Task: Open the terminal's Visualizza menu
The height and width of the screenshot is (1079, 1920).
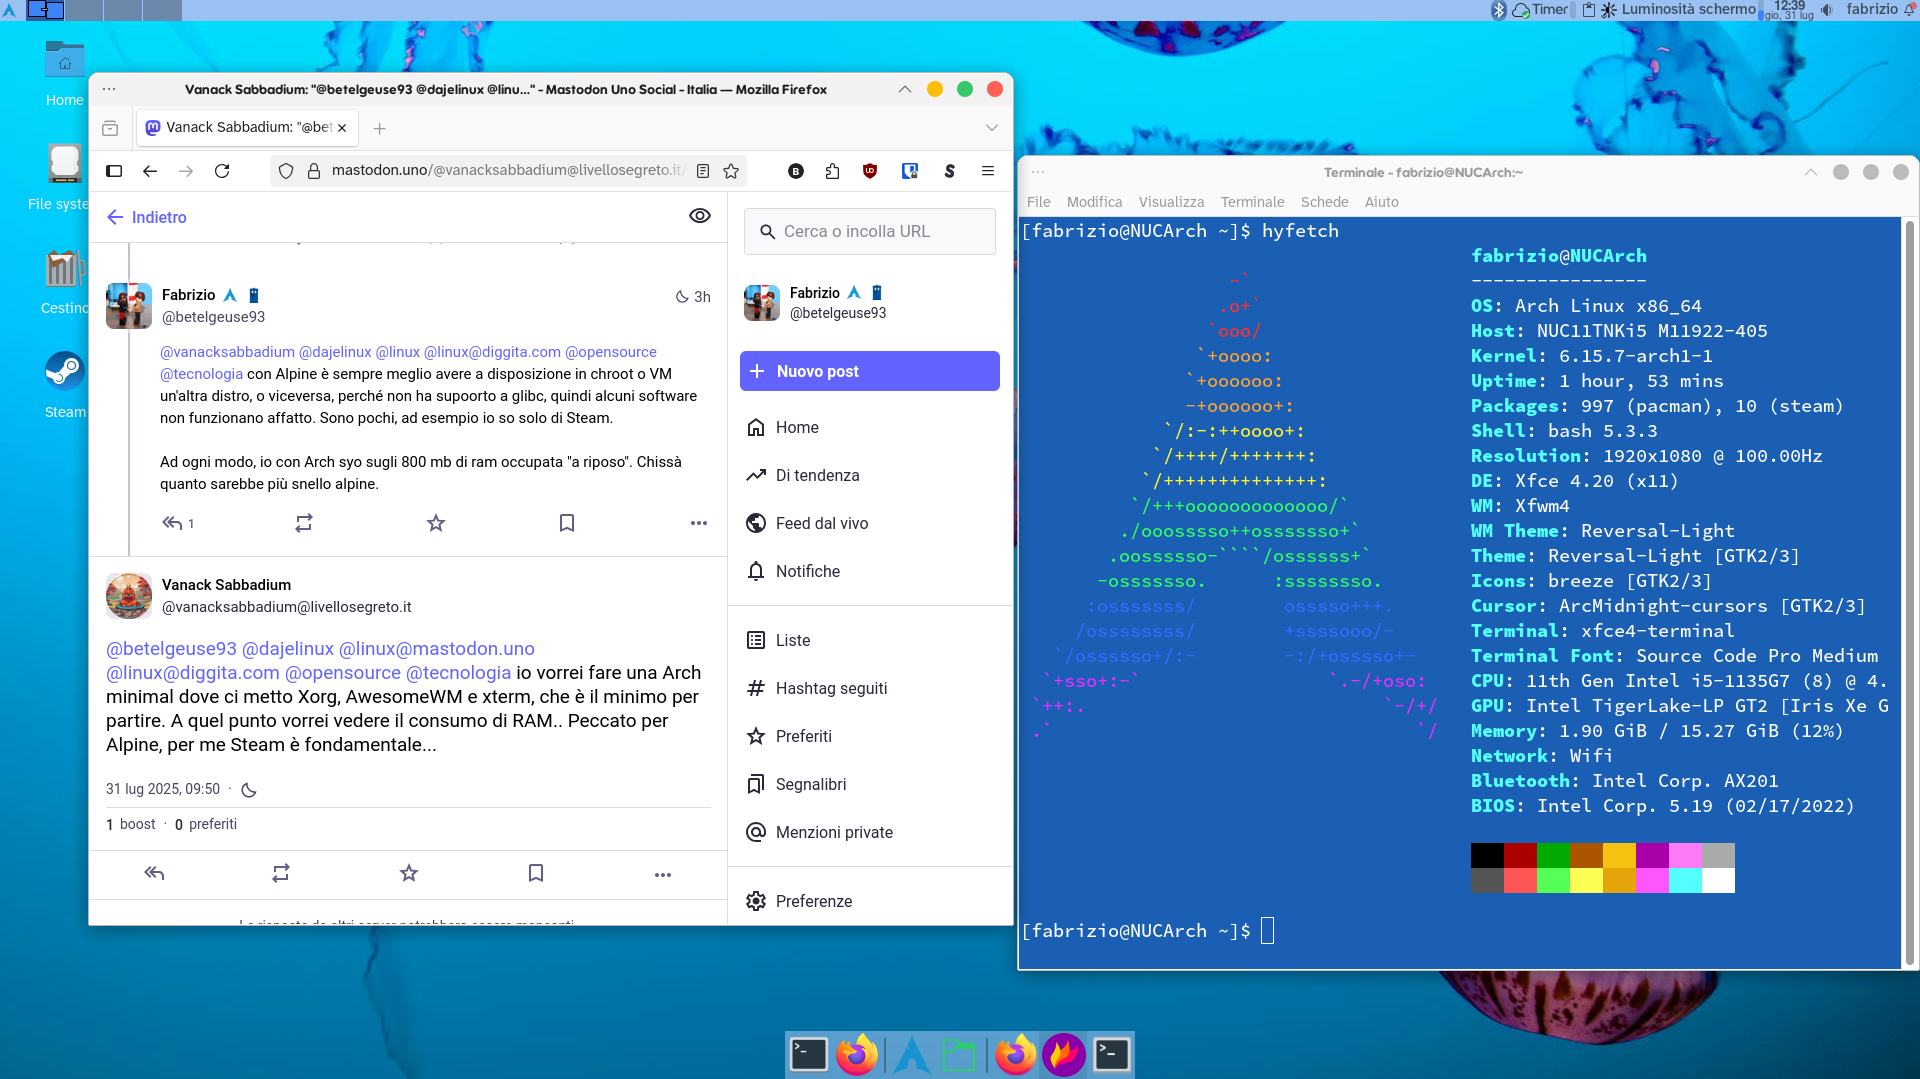Action: point(1172,202)
